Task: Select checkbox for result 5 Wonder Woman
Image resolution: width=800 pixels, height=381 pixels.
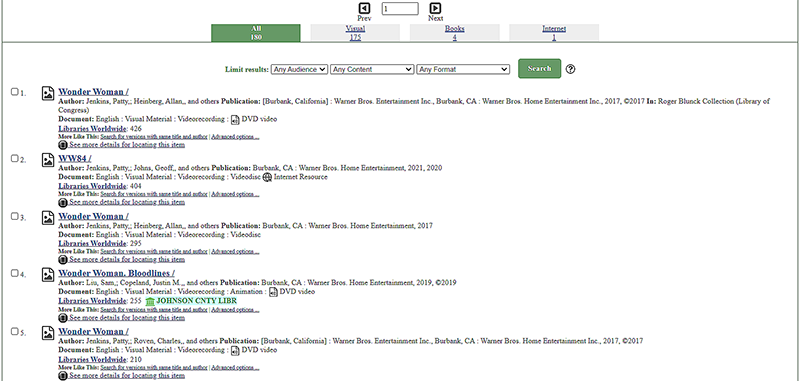Action: click(x=15, y=331)
